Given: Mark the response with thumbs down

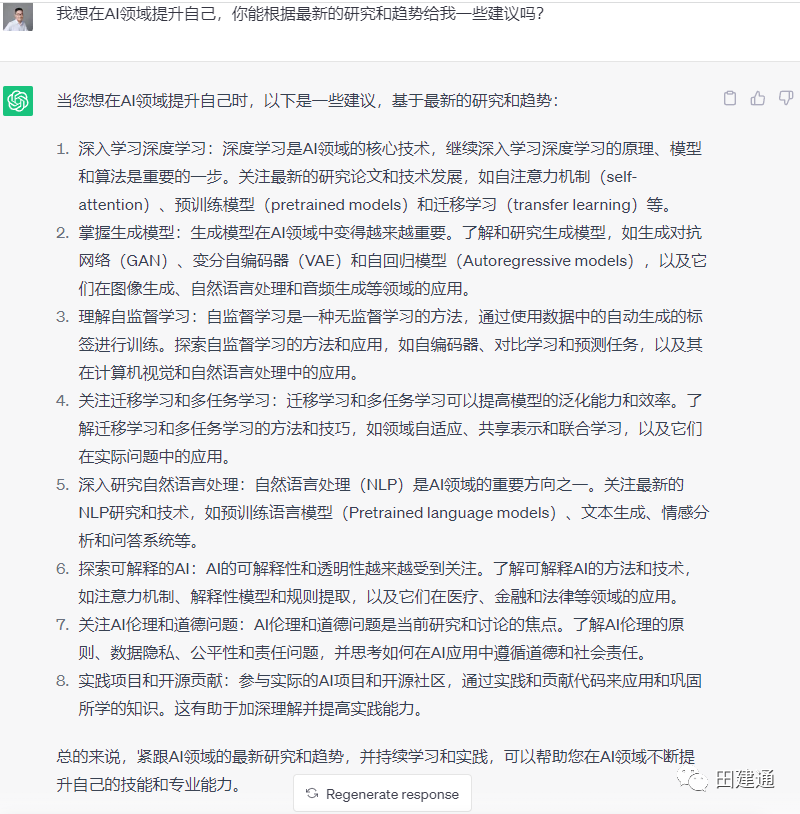Looking at the screenshot, I should 786,98.
